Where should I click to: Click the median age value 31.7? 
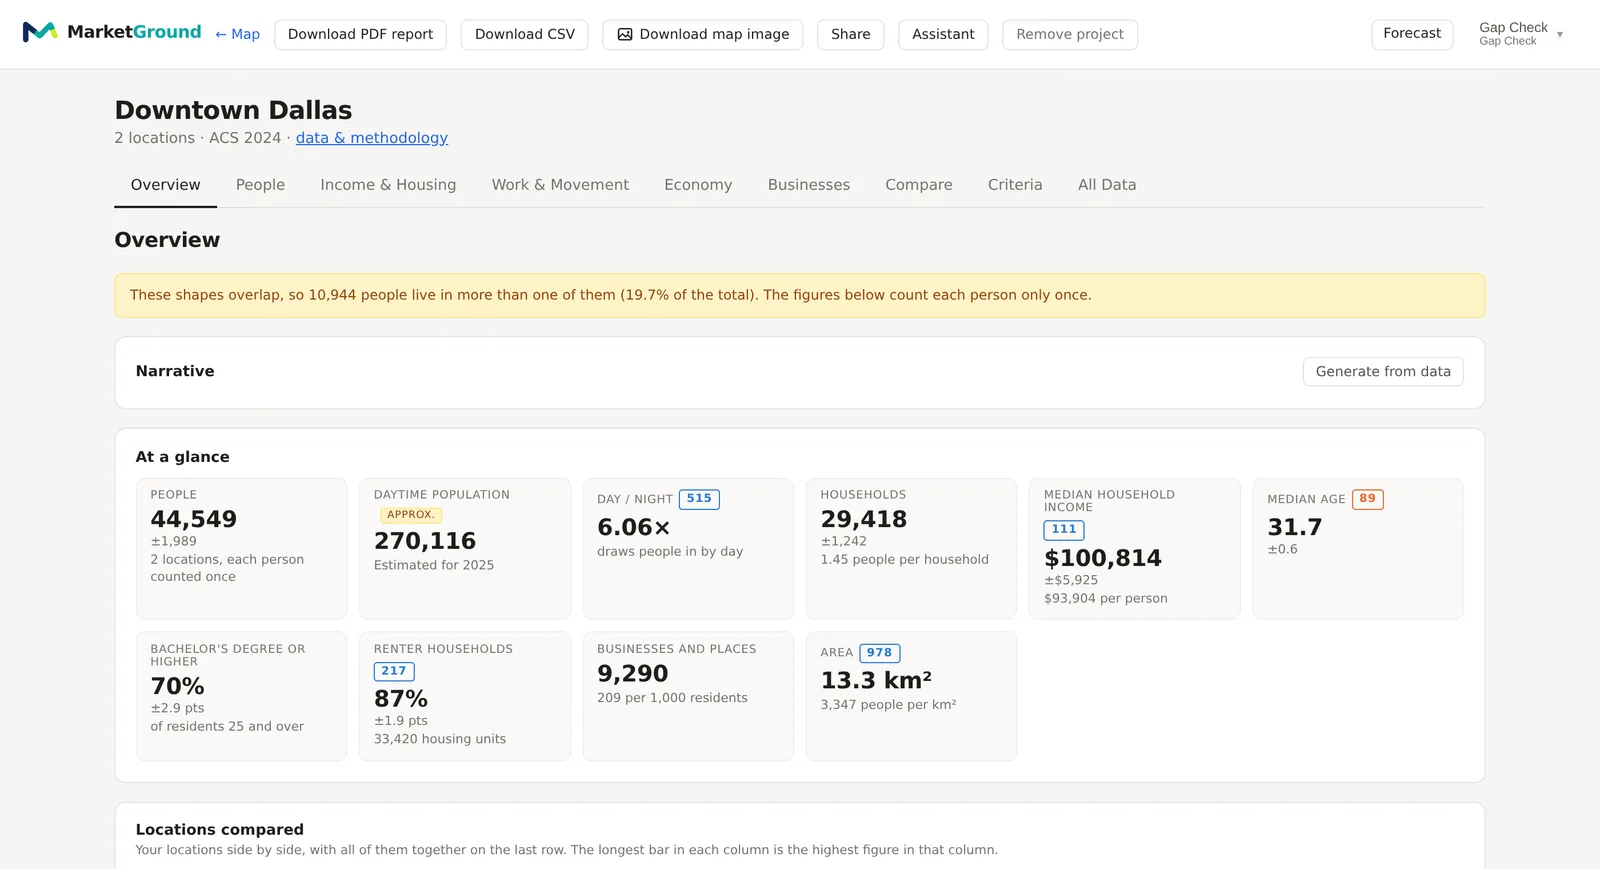[x=1295, y=528]
